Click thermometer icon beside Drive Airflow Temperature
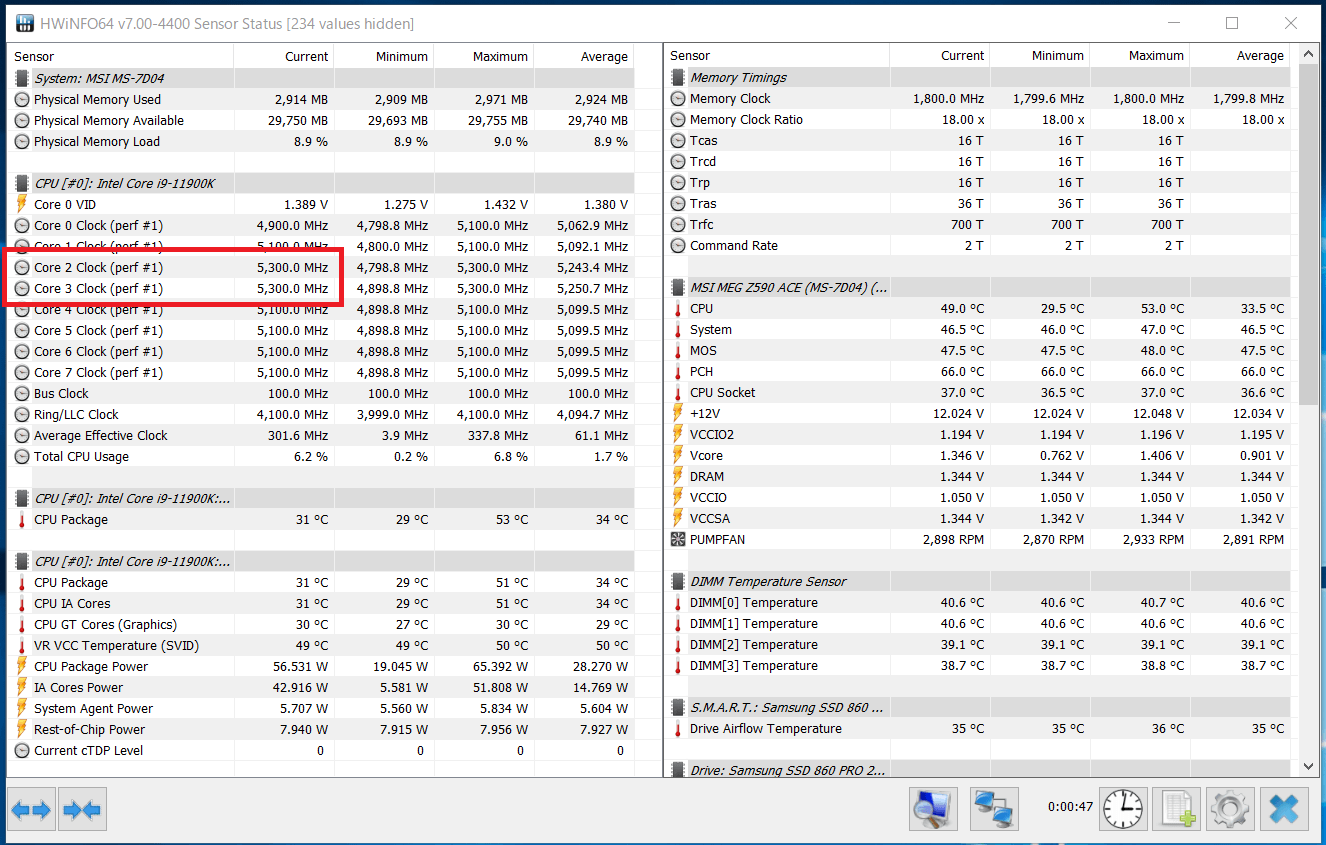Image resolution: width=1326 pixels, height=845 pixels. coord(678,728)
